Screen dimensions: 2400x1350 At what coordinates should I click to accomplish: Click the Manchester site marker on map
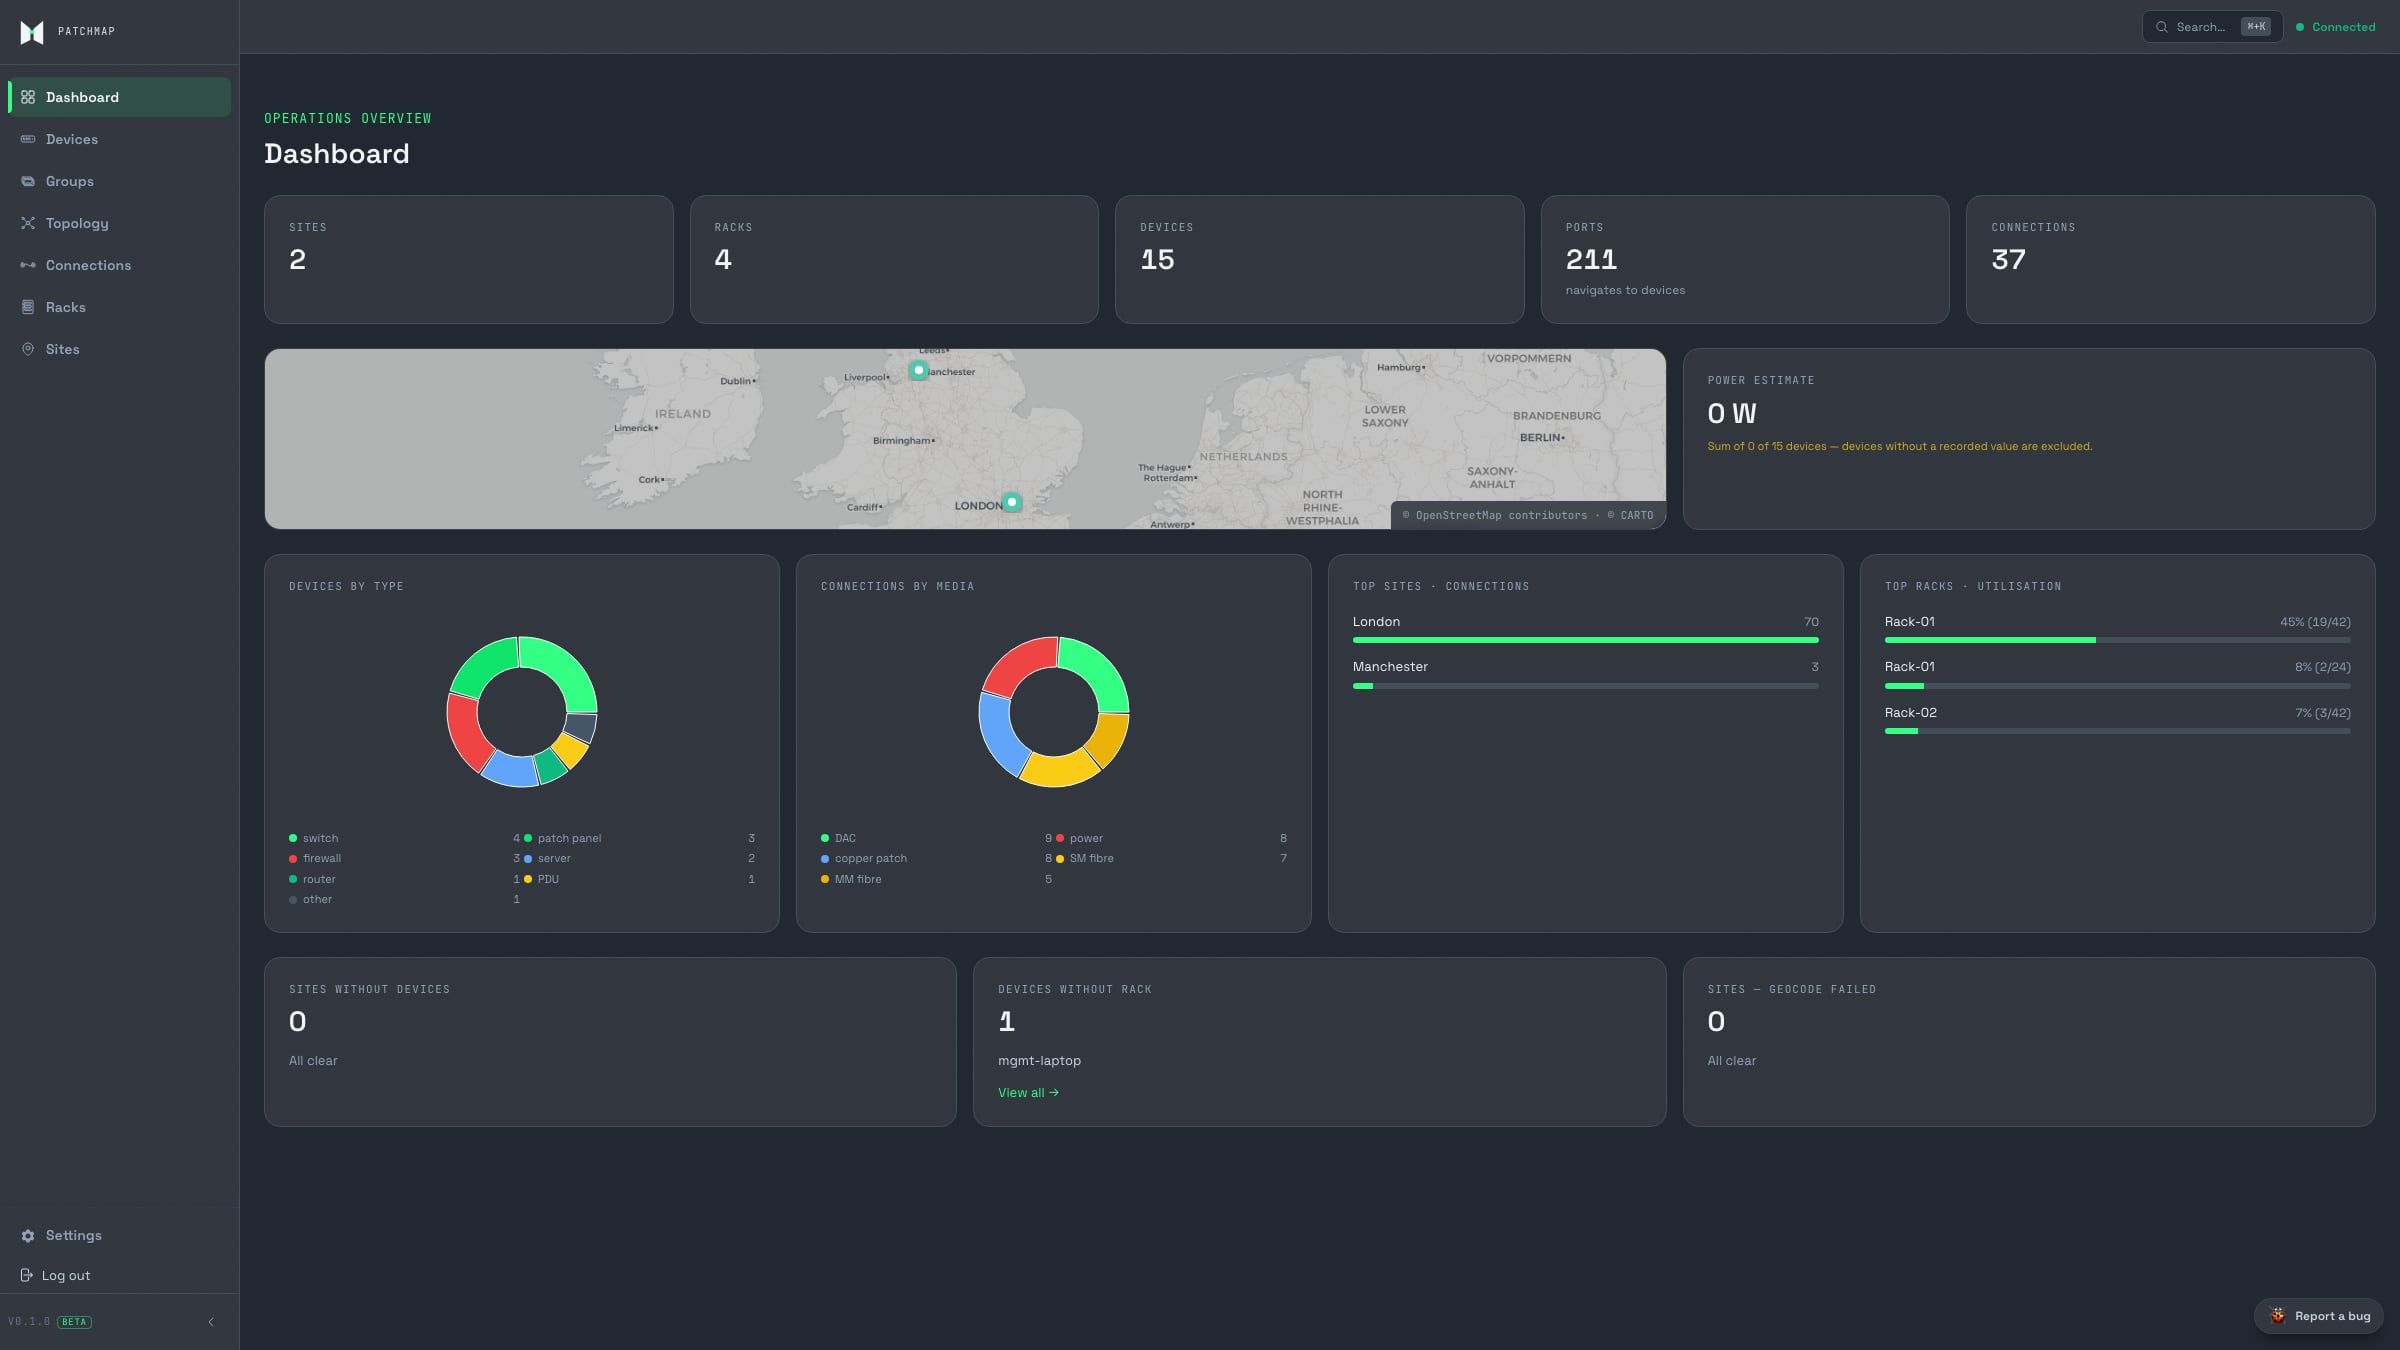pyautogui.click(x=918, y=370)
